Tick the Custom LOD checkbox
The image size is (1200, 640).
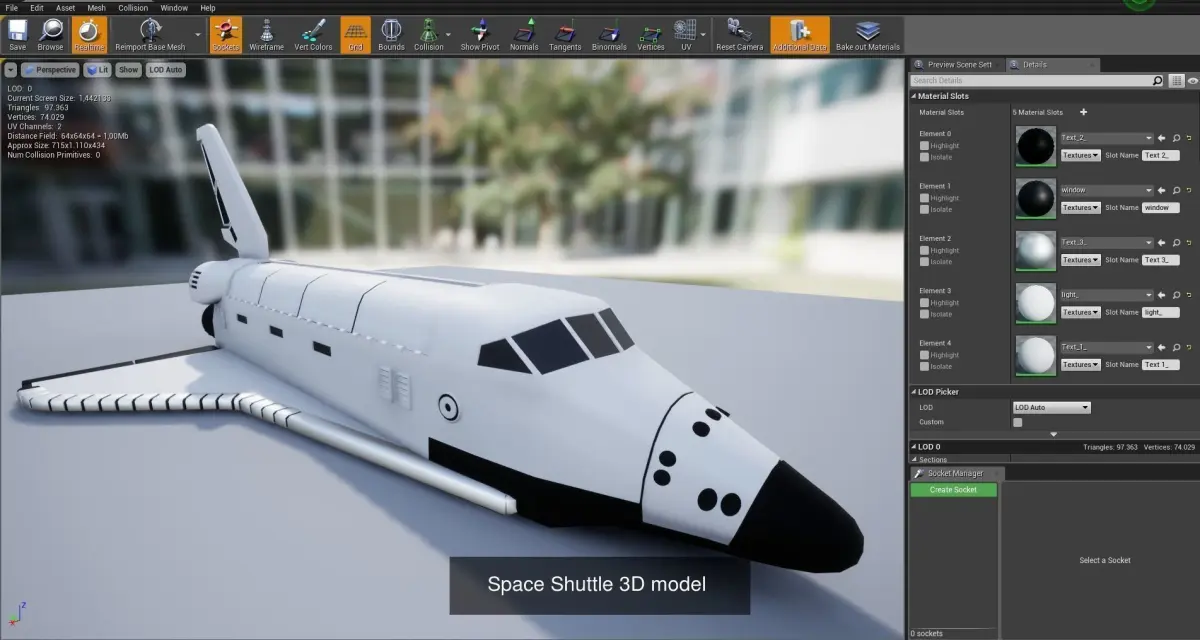(1018, 422)
